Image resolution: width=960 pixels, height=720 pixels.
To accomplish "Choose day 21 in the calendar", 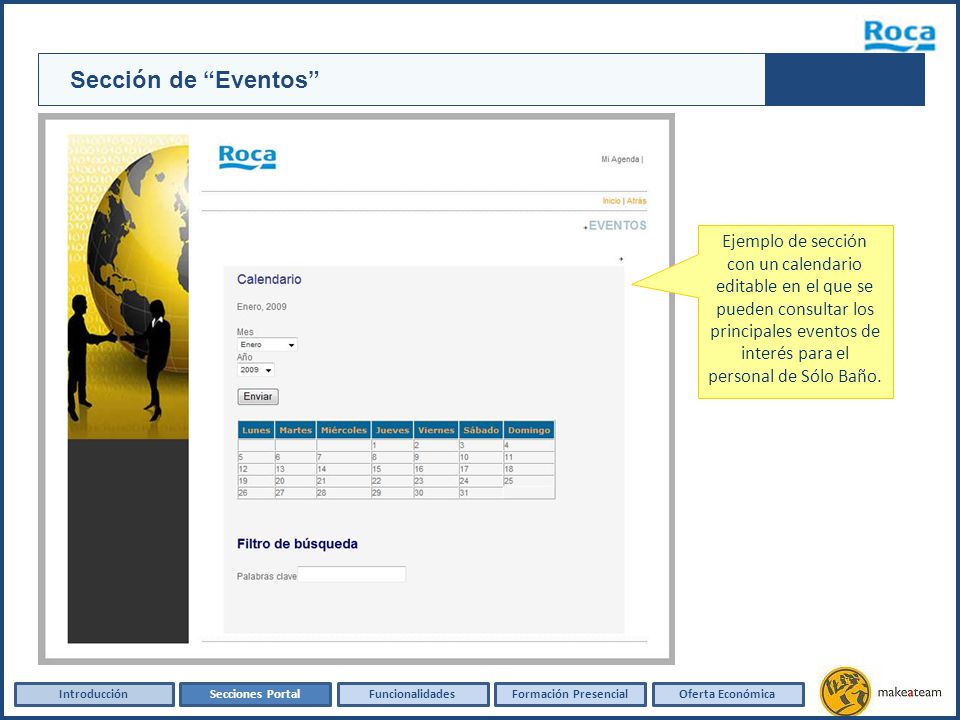I will click(343, 481).
